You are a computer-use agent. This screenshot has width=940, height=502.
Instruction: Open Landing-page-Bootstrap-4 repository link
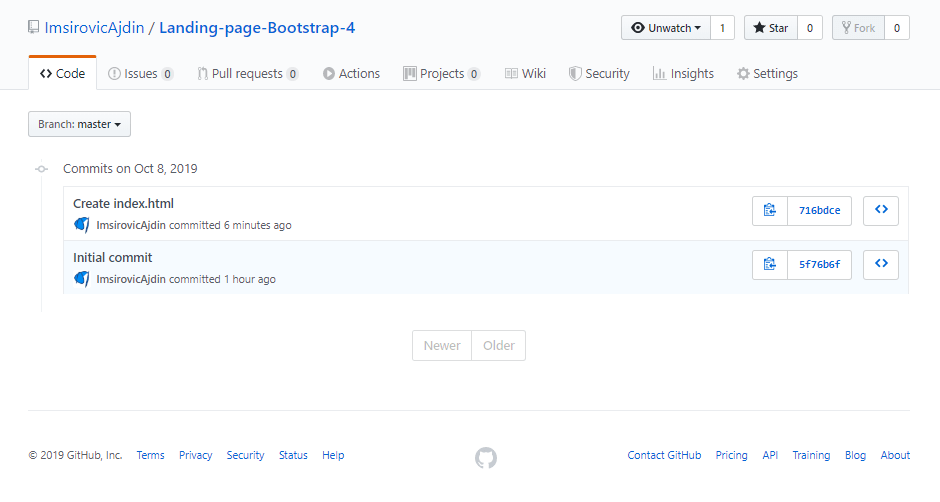[x=257, y=28]
